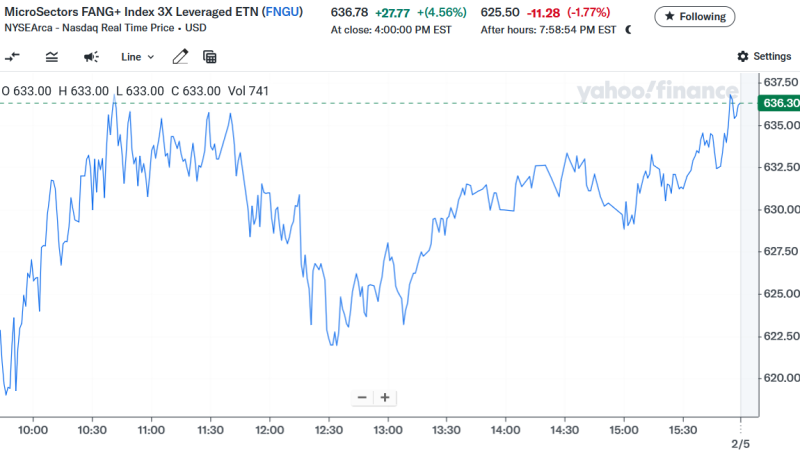The height and width of the screenshot is (455, 800).
Task: Click the 636.30 current price label
Action: point(779,103)
